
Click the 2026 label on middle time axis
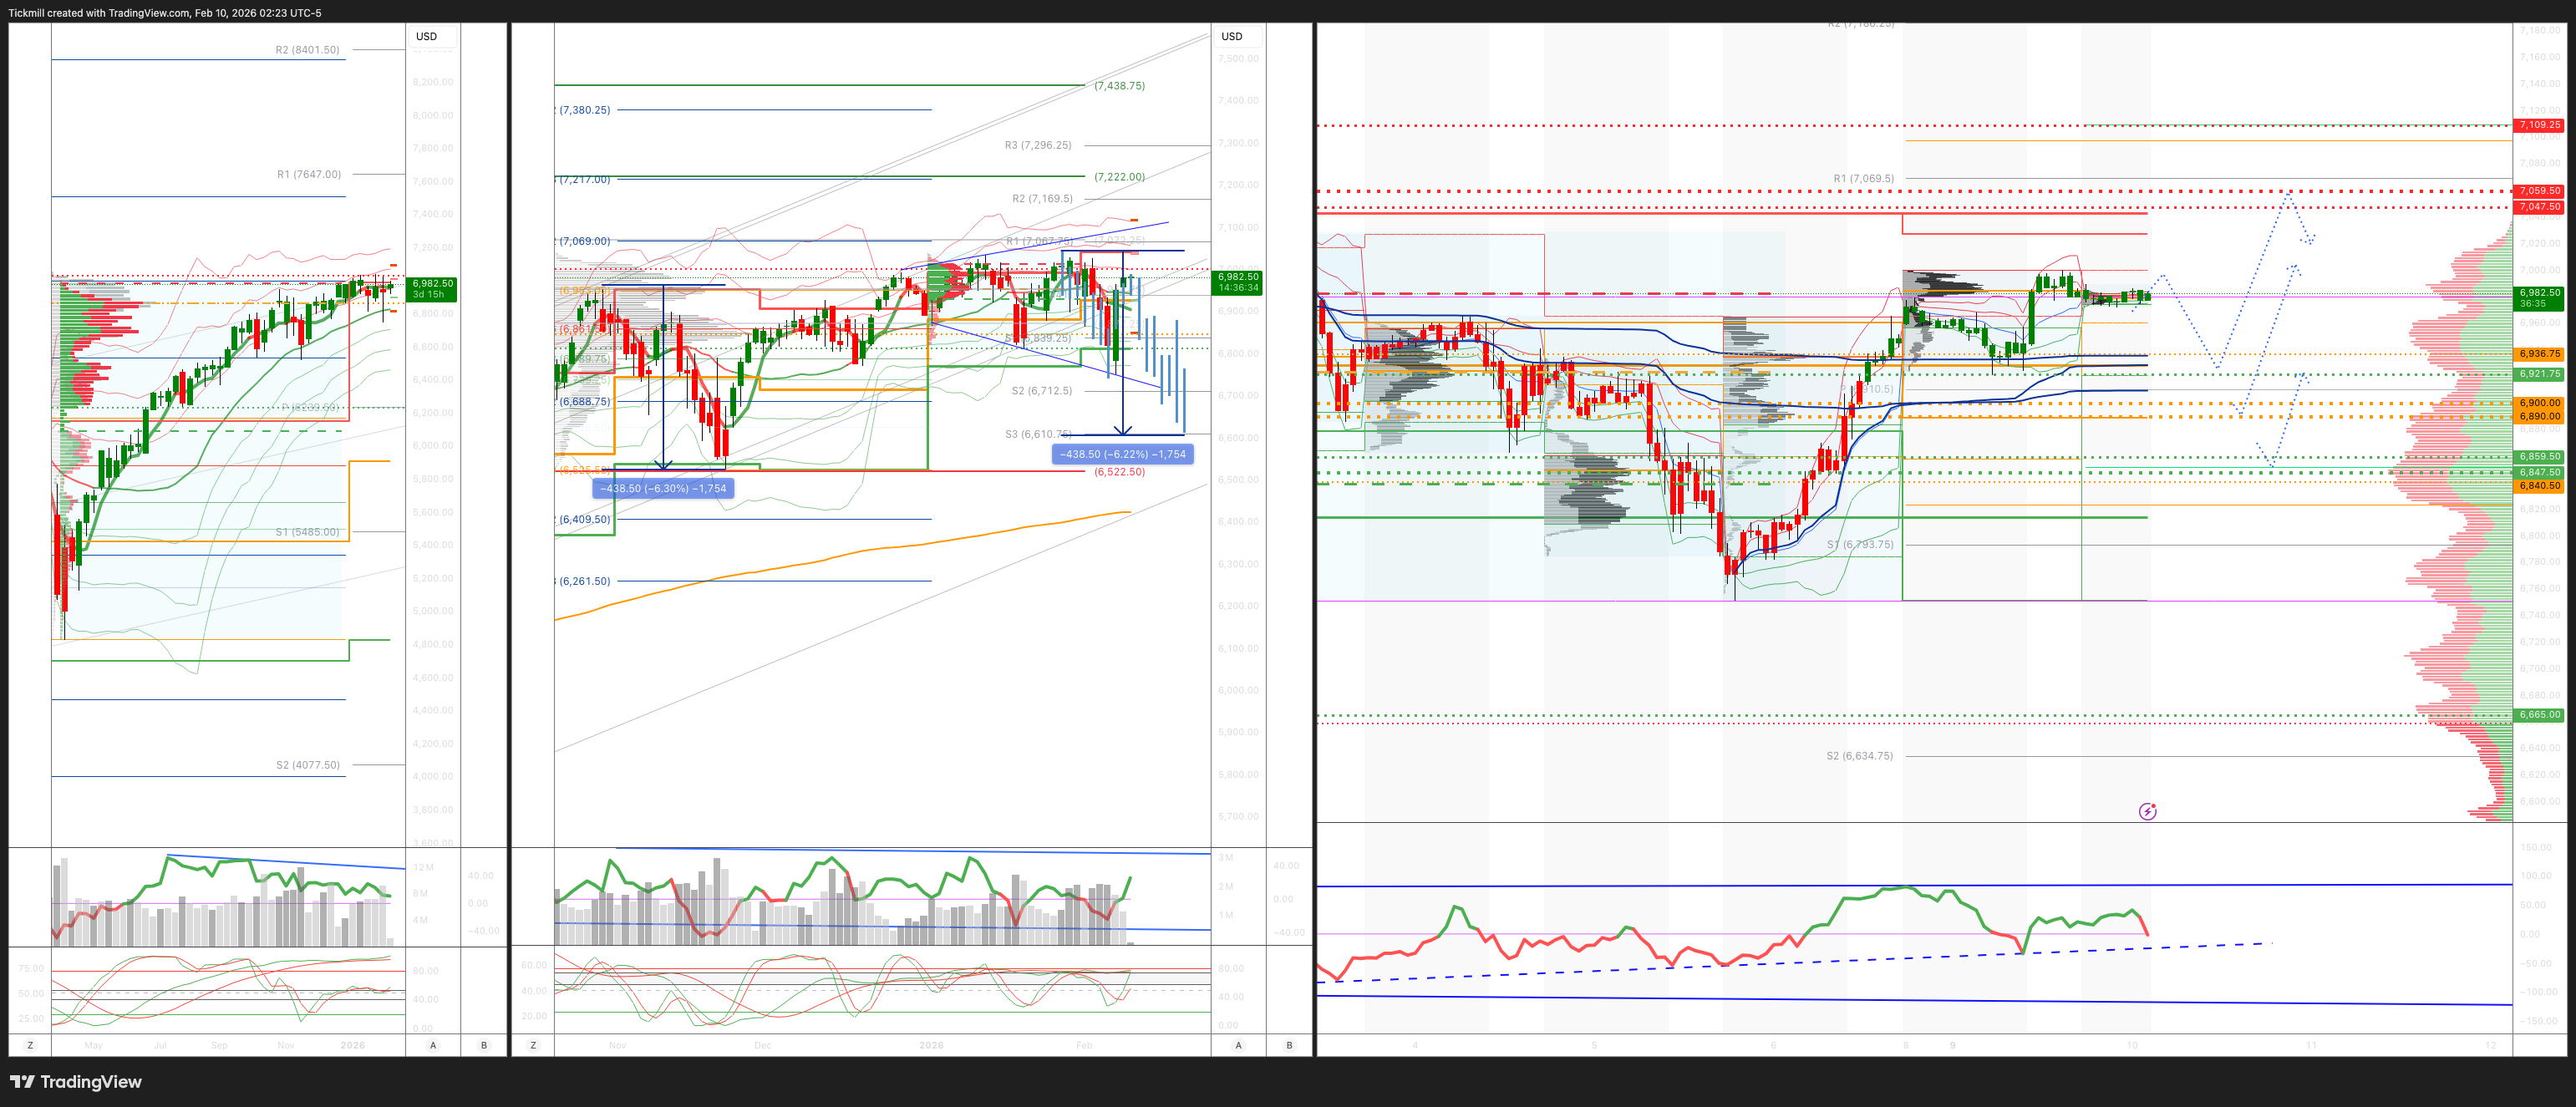[931, 1045]
